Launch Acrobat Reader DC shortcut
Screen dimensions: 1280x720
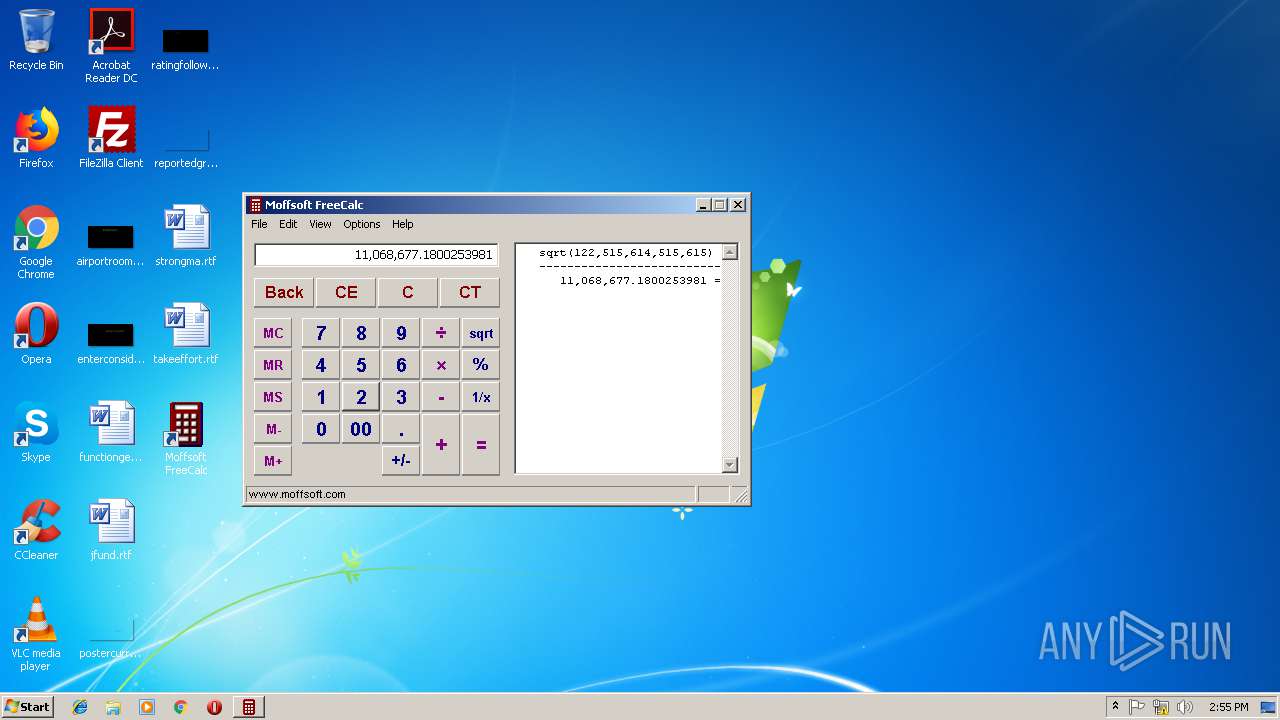point(111,46)
